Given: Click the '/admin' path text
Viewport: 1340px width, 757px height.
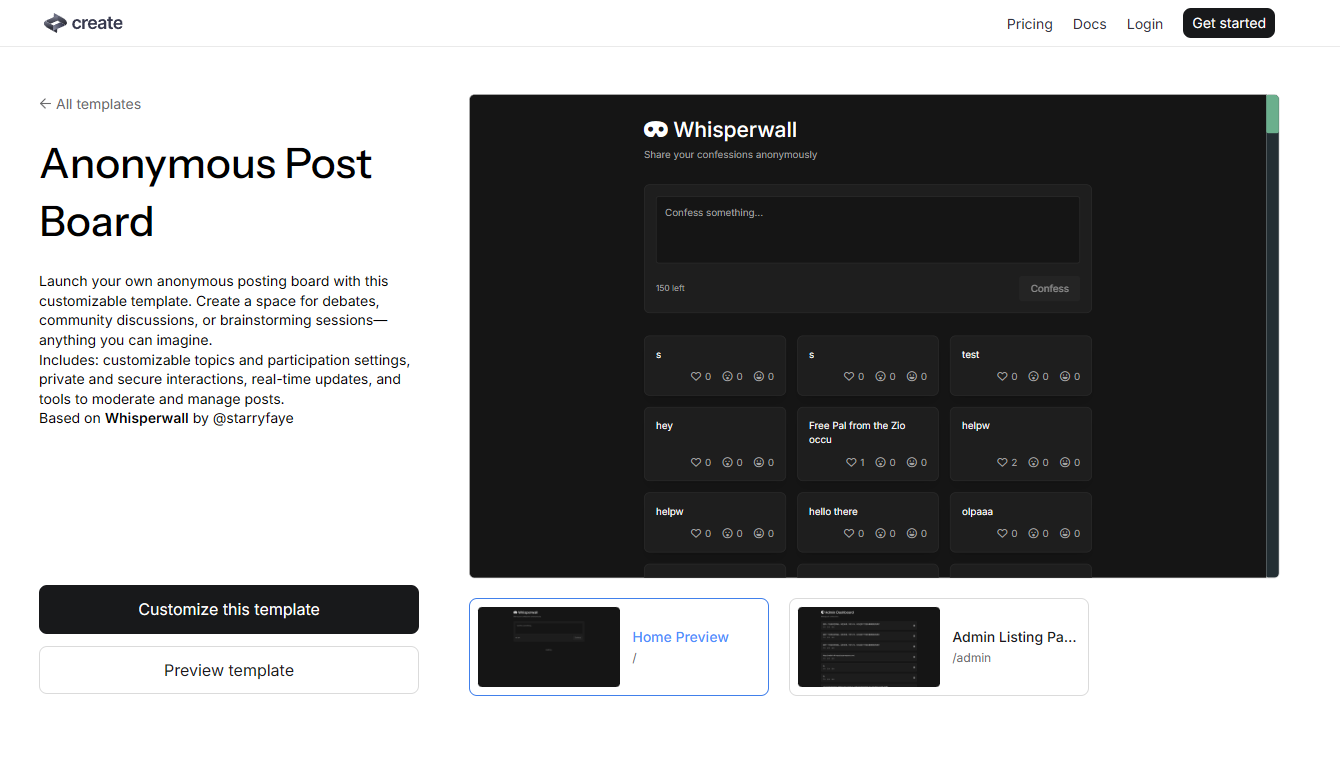Looking at the screenshot, I should [971, 658].
